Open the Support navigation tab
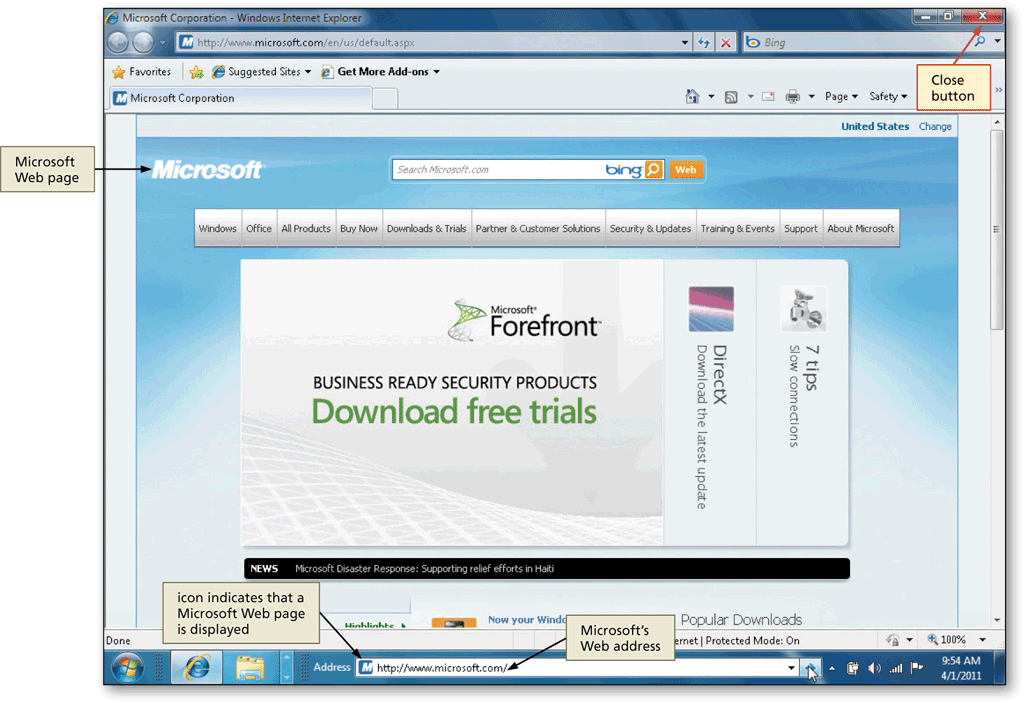This screenshot has height=703, width=1024. (x=801, y=229)
